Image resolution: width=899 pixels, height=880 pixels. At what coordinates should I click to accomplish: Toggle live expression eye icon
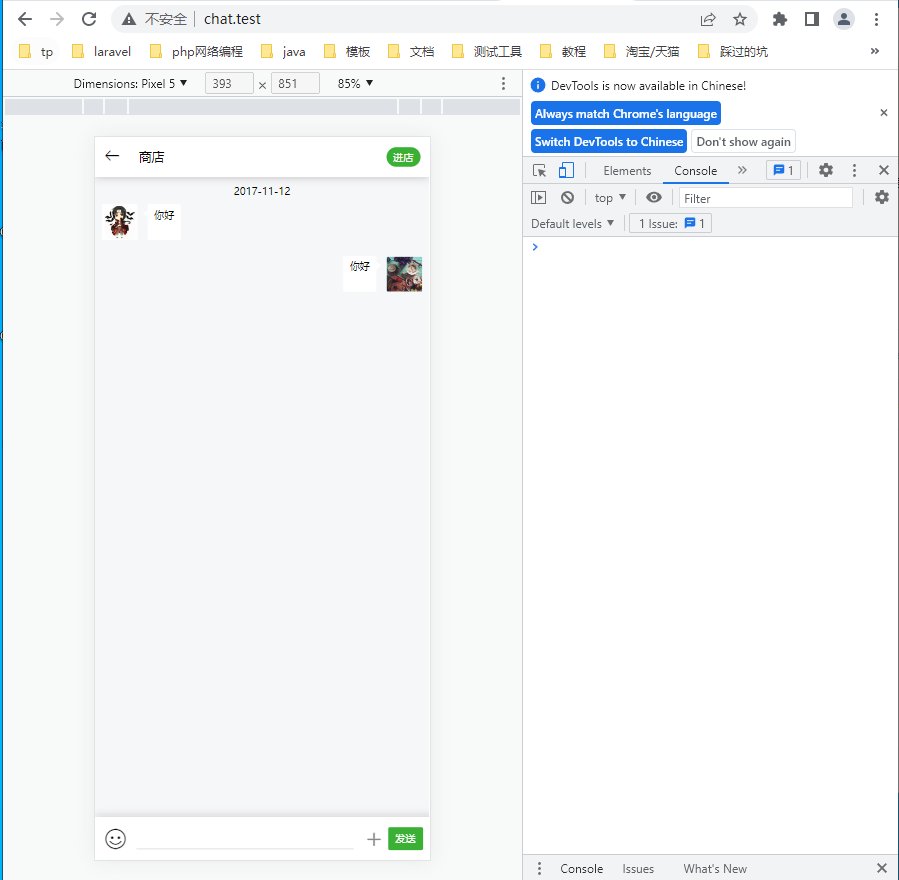click(654, 198)
